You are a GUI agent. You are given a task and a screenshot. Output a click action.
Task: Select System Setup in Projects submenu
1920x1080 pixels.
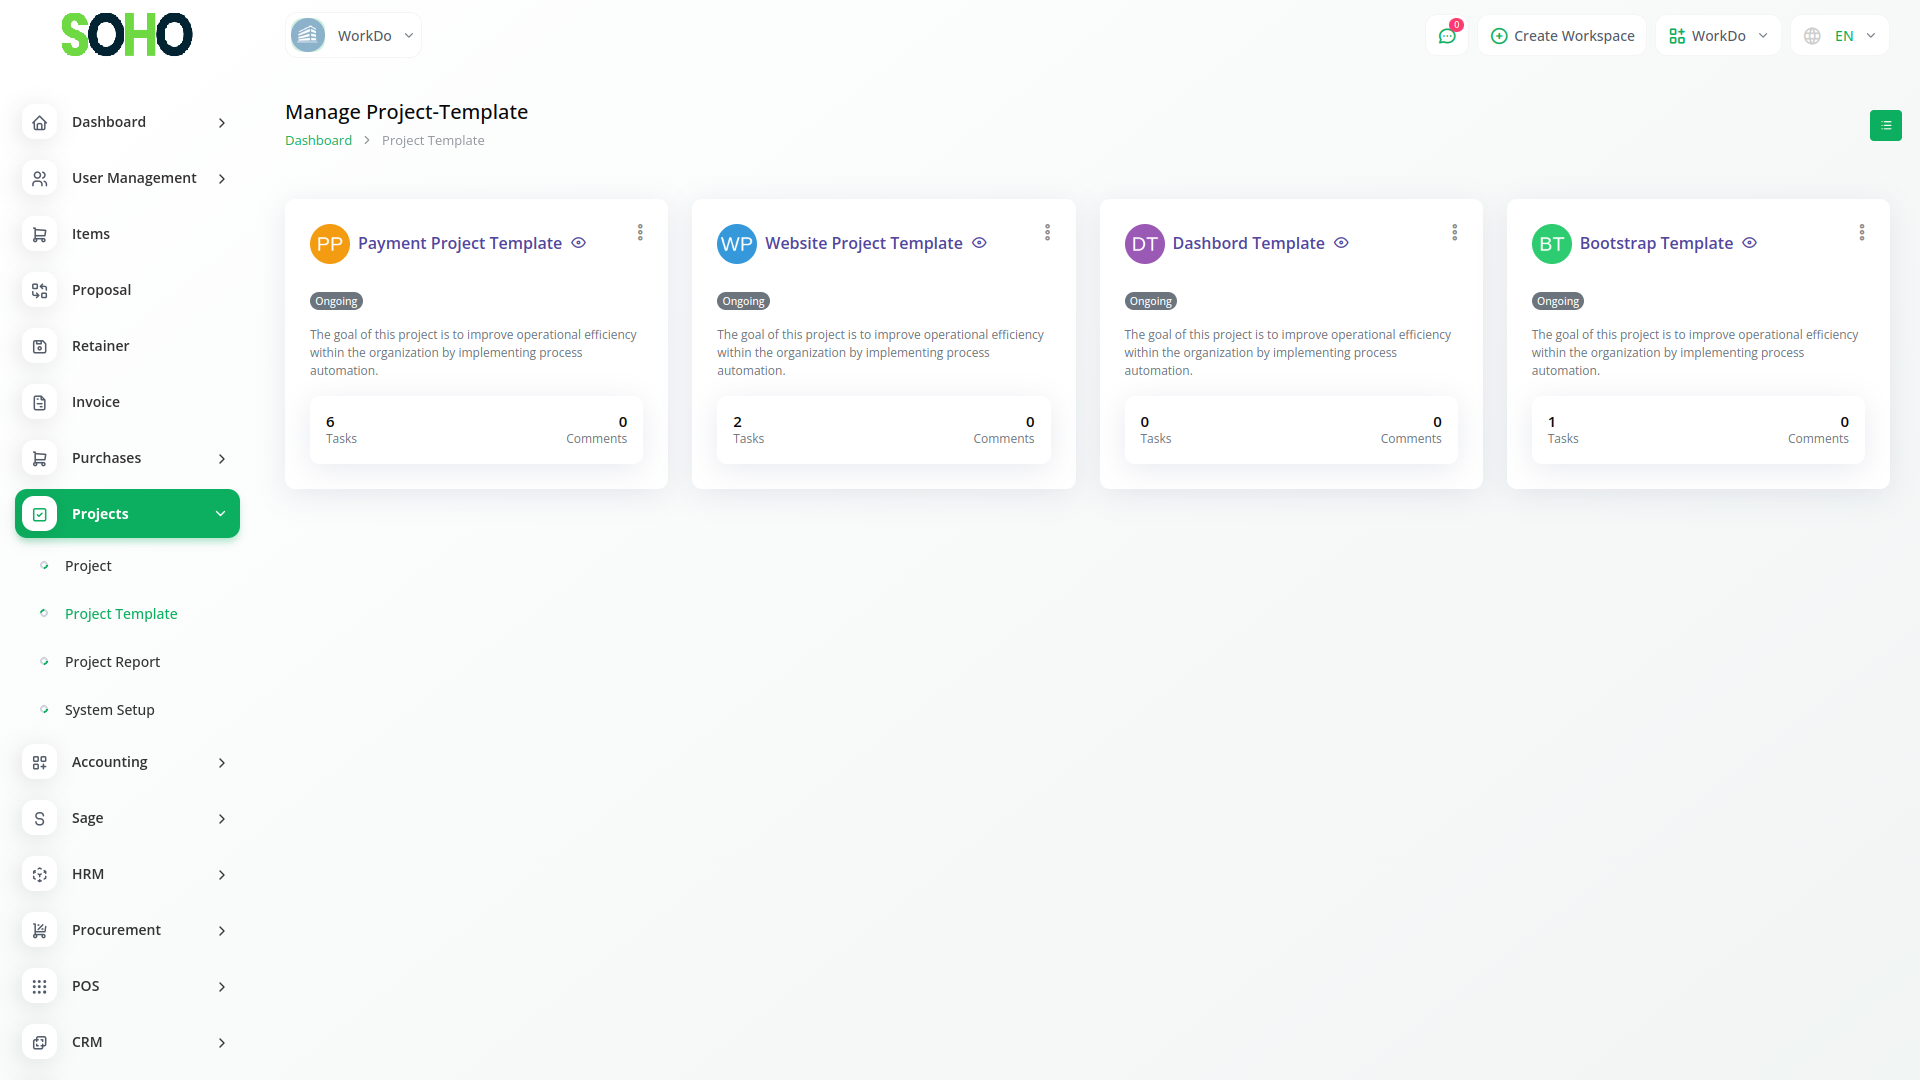(109, 710)
